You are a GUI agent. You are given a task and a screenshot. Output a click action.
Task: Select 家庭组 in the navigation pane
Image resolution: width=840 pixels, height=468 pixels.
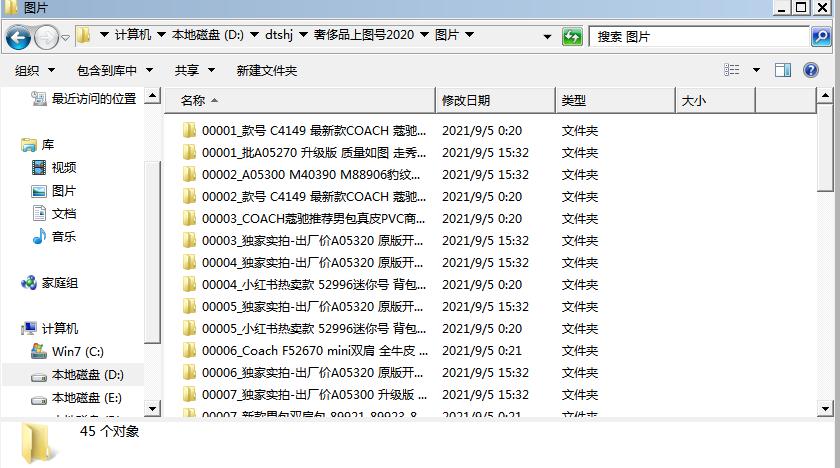point(49,283)
